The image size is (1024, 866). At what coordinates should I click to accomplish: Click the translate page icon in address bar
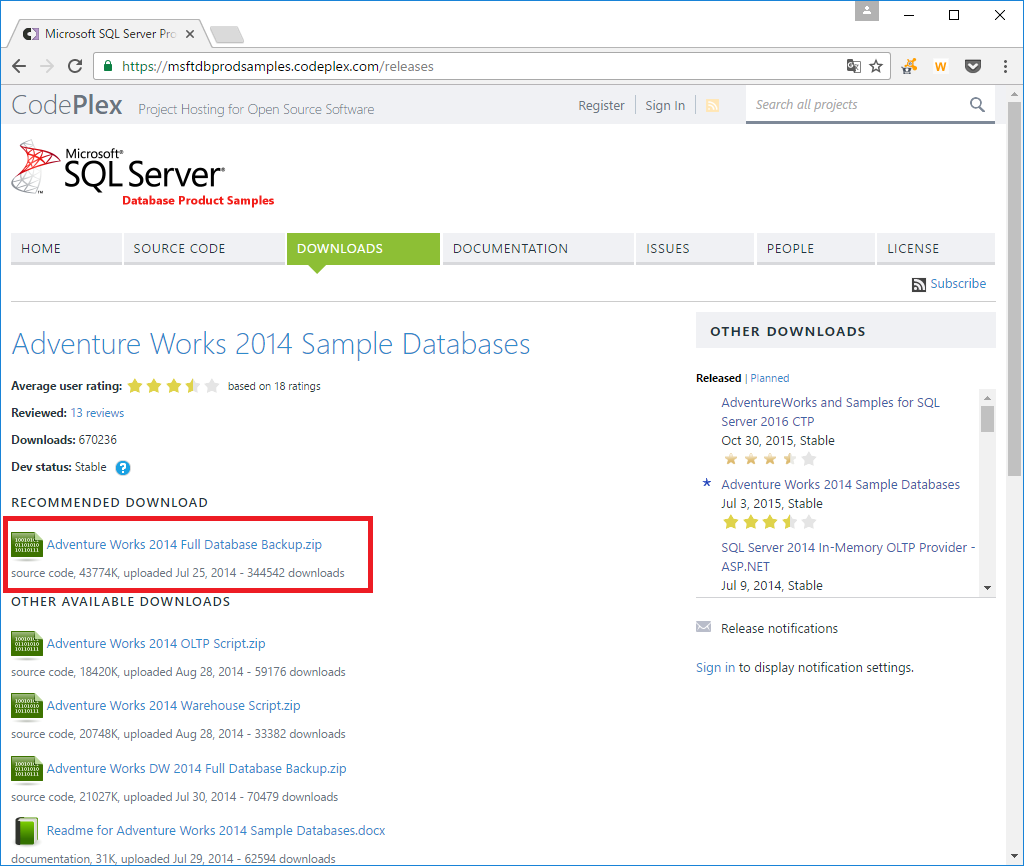click(x=853, y=66)
